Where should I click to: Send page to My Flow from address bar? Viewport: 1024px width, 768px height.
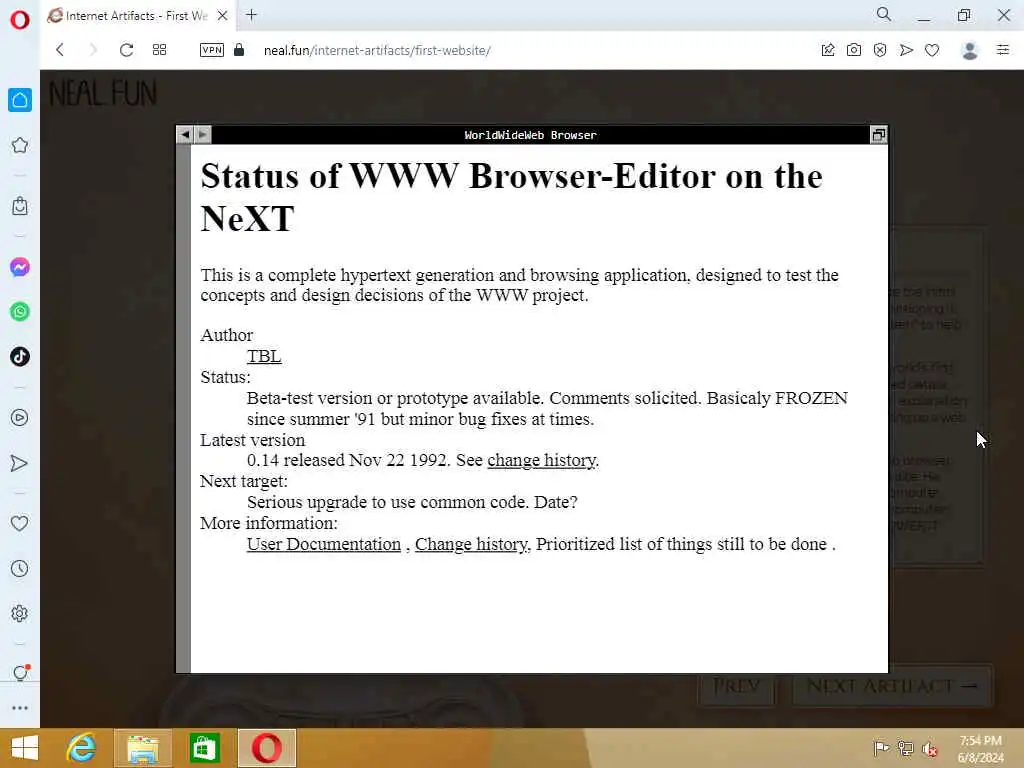click(x=906, y=50)
